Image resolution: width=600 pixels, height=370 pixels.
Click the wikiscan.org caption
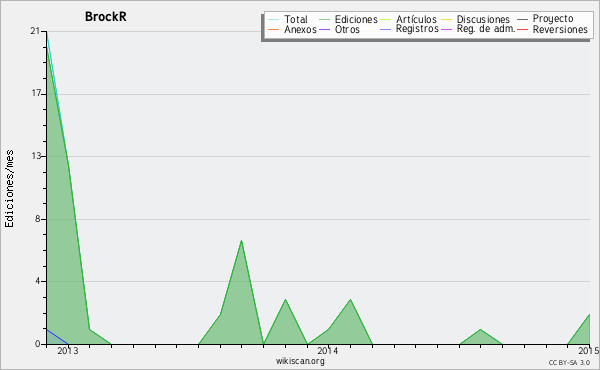300,361
